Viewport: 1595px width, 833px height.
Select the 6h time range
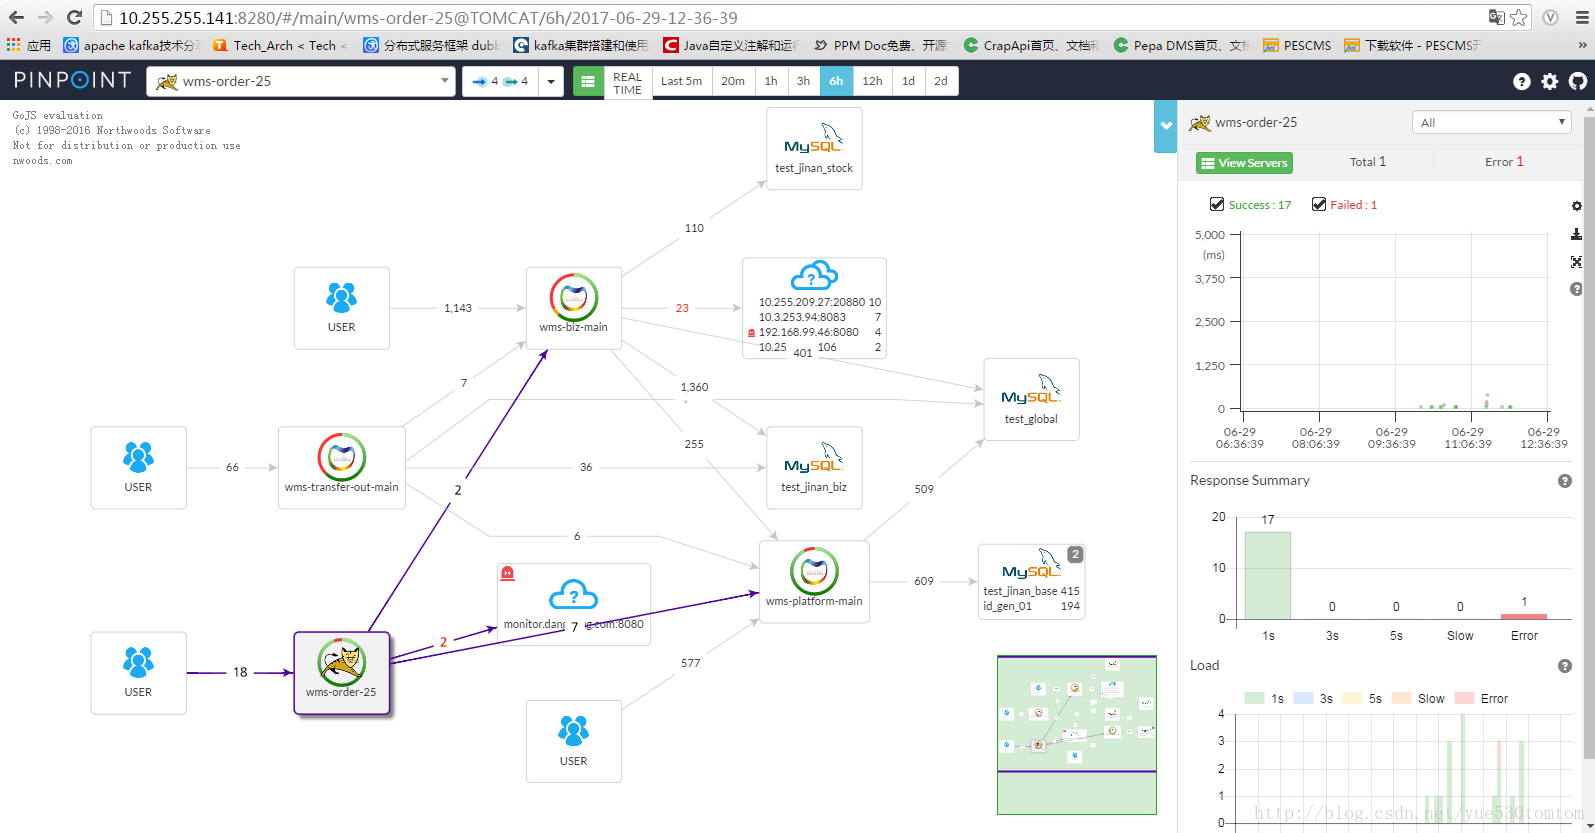point(837,81)
